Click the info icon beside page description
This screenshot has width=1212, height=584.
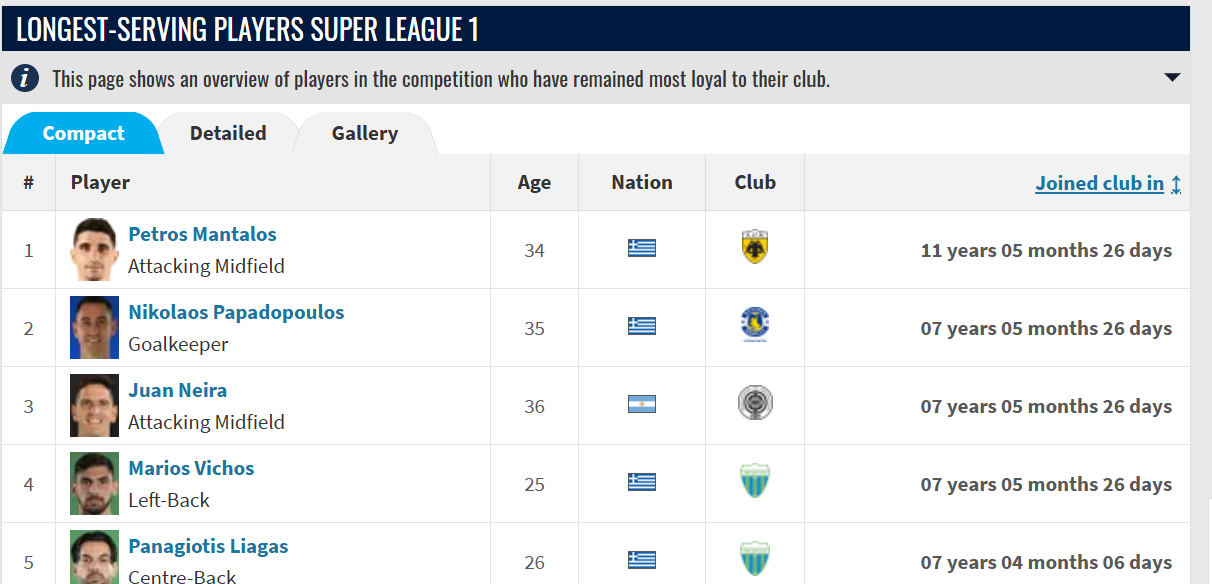[25, 78]
